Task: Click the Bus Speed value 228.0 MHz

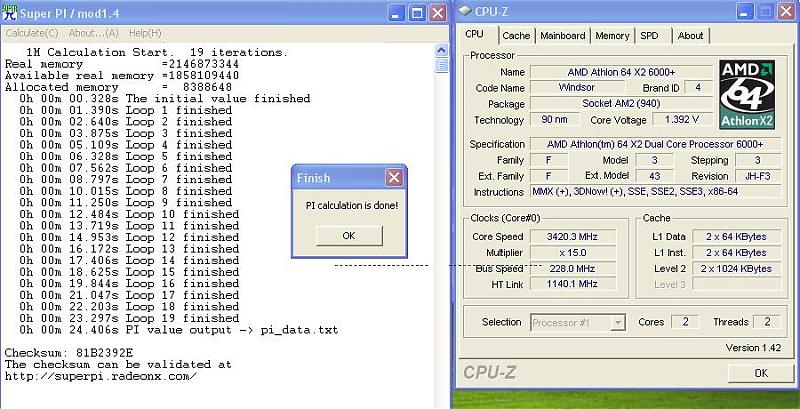Action: 573,268
